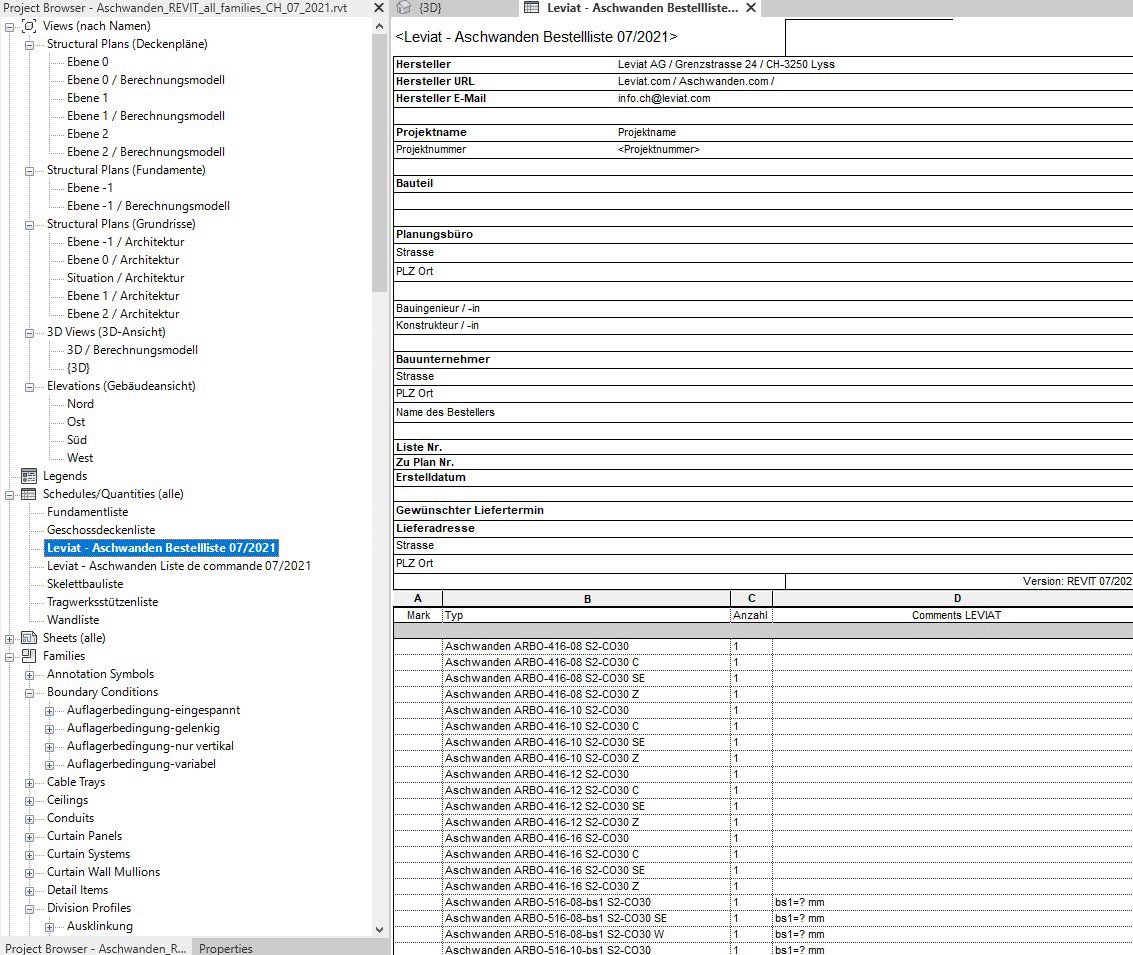The width and height of the screenshot is (1133, 955).
Task: Open Ebene 0 structural plan
Action: point(87,62)
